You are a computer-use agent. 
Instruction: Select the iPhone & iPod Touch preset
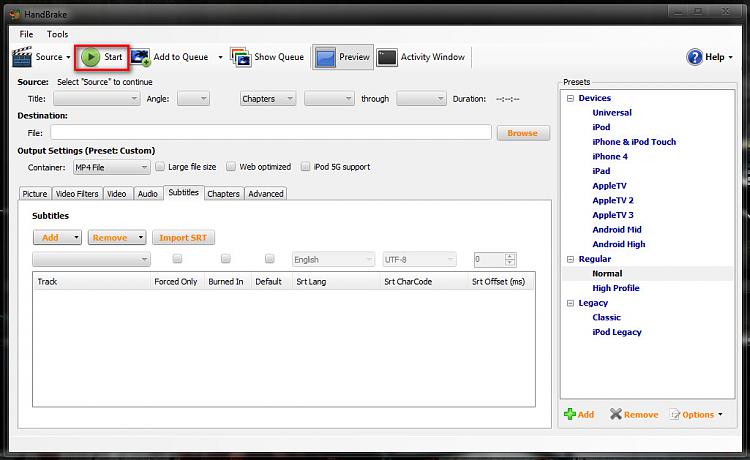(634, 142)
